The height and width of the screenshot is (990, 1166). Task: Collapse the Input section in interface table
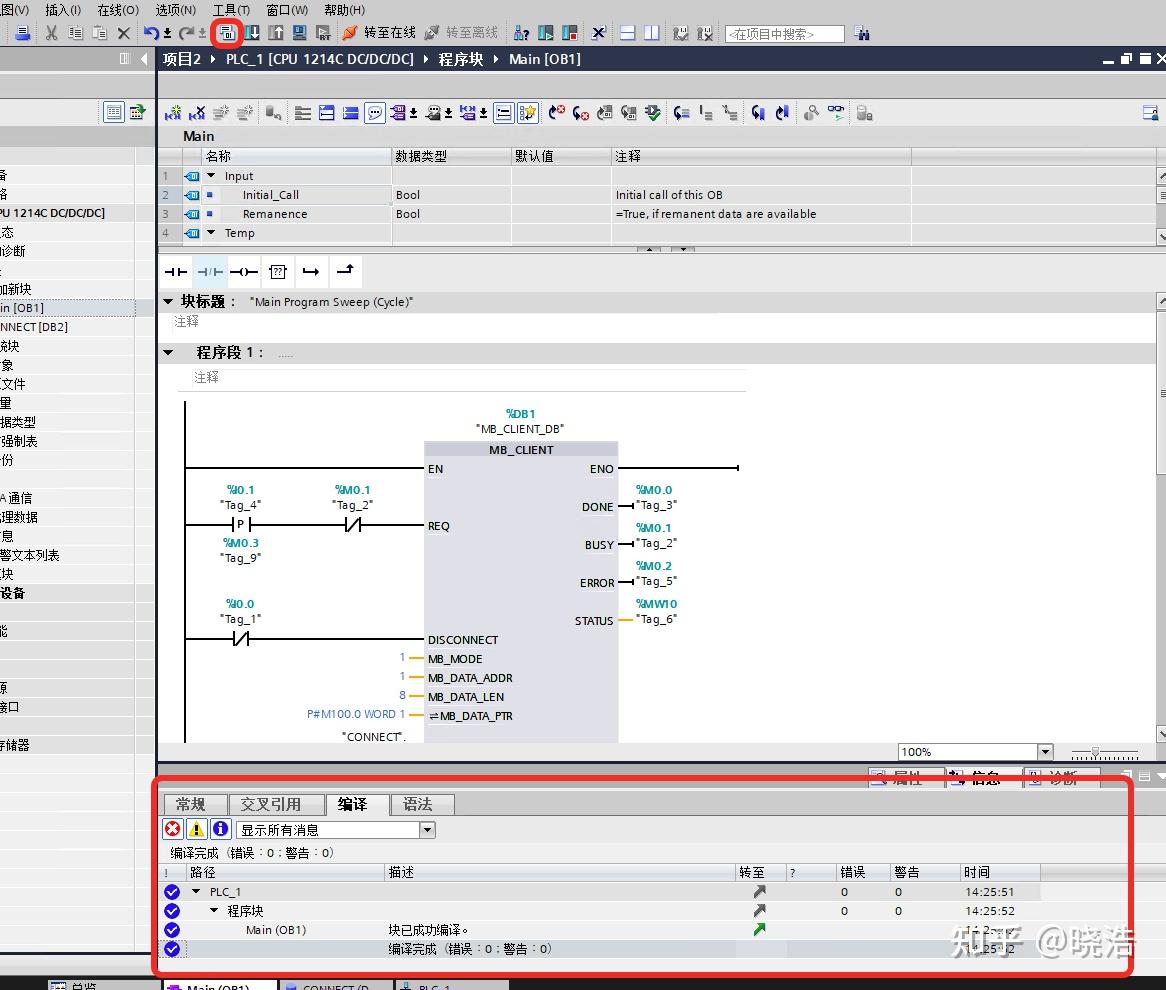pyautogui.click(x=211, y=176)
